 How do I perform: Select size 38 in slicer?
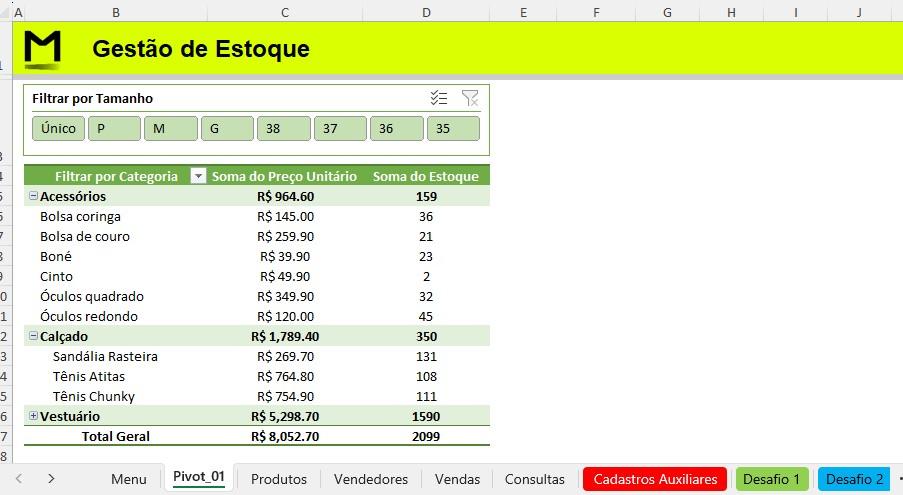283,128
